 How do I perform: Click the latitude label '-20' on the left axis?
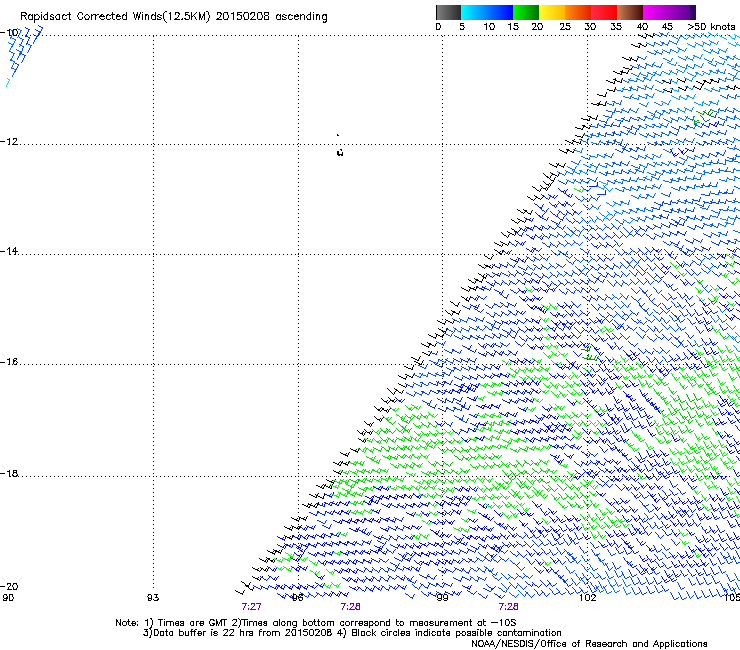(9, 586)
